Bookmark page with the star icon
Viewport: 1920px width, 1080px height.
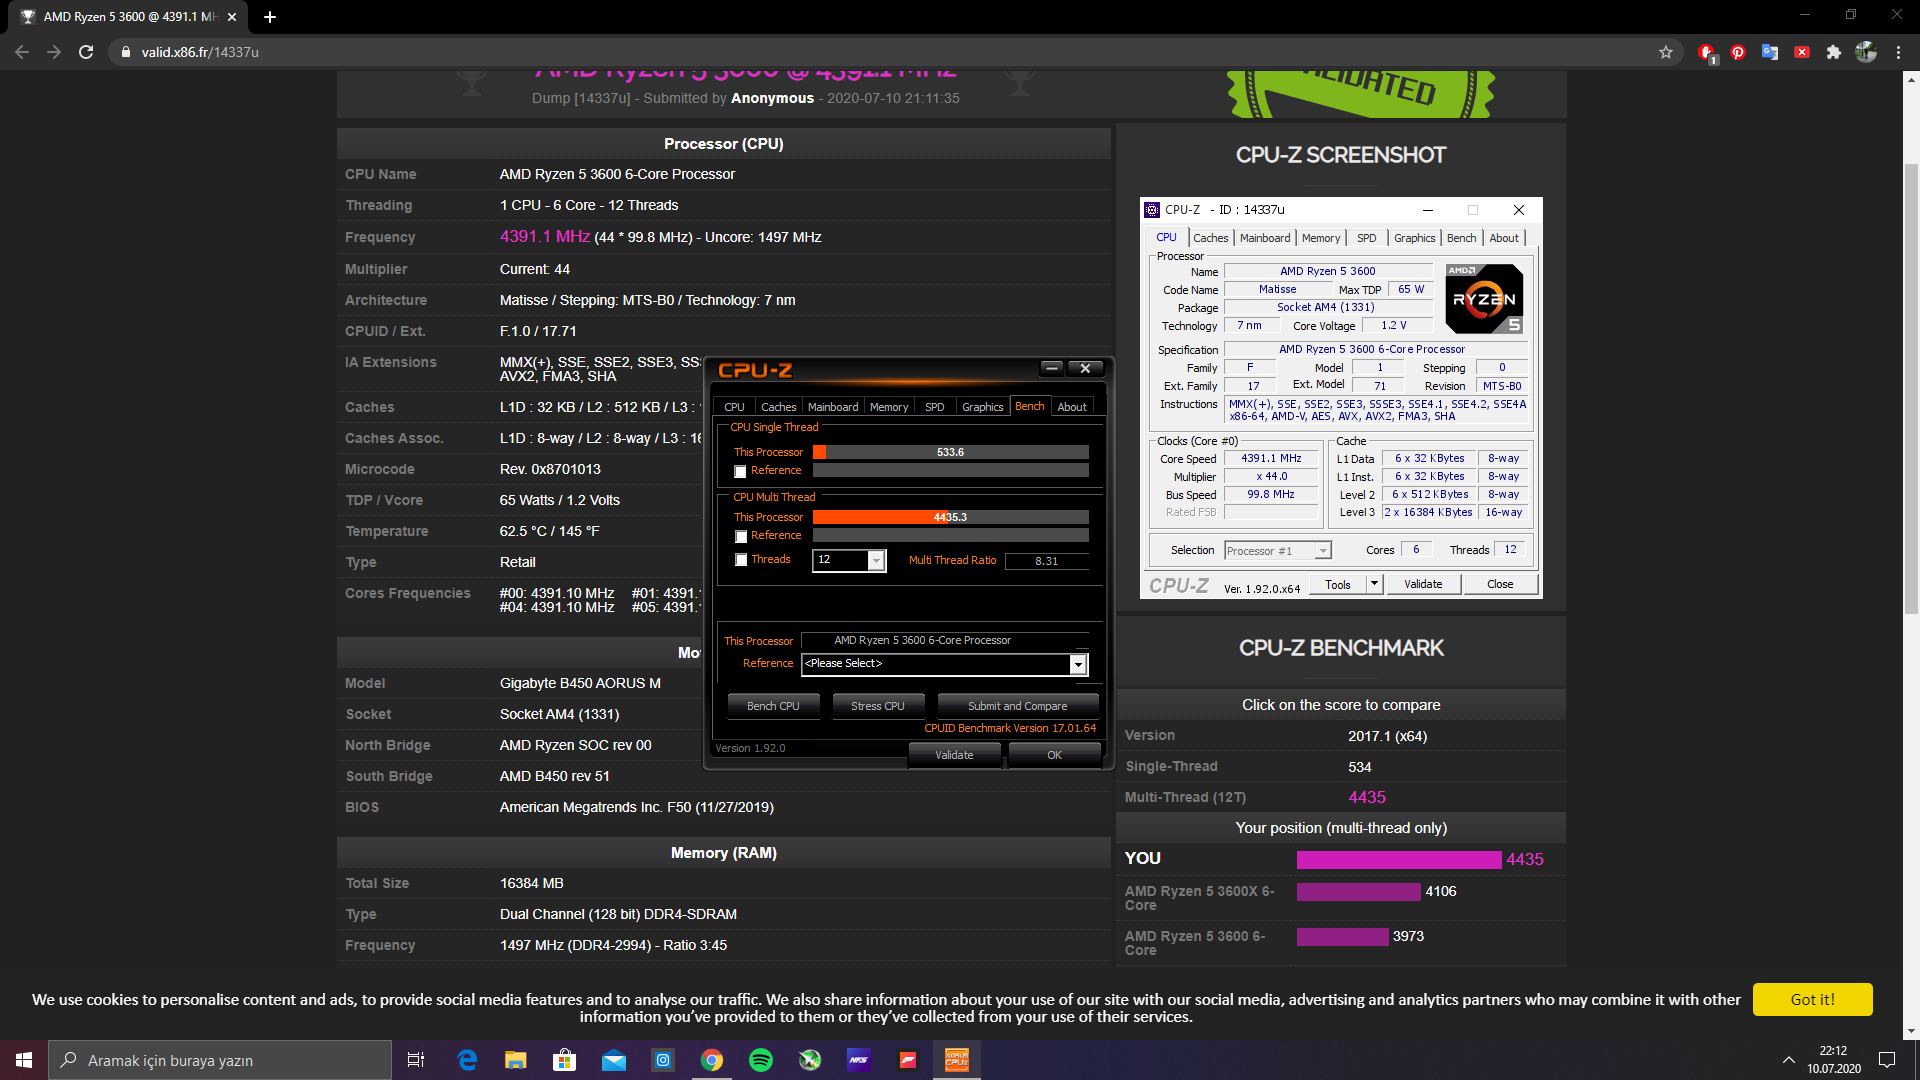[1666, 52]
